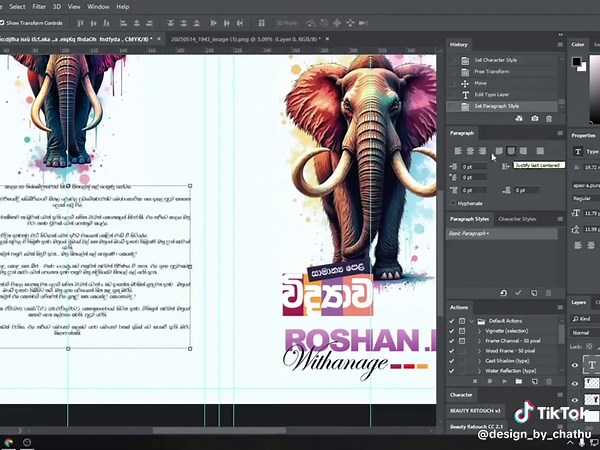
Task: Click the Add space after paragraph field
Action: tap(527, 190)
